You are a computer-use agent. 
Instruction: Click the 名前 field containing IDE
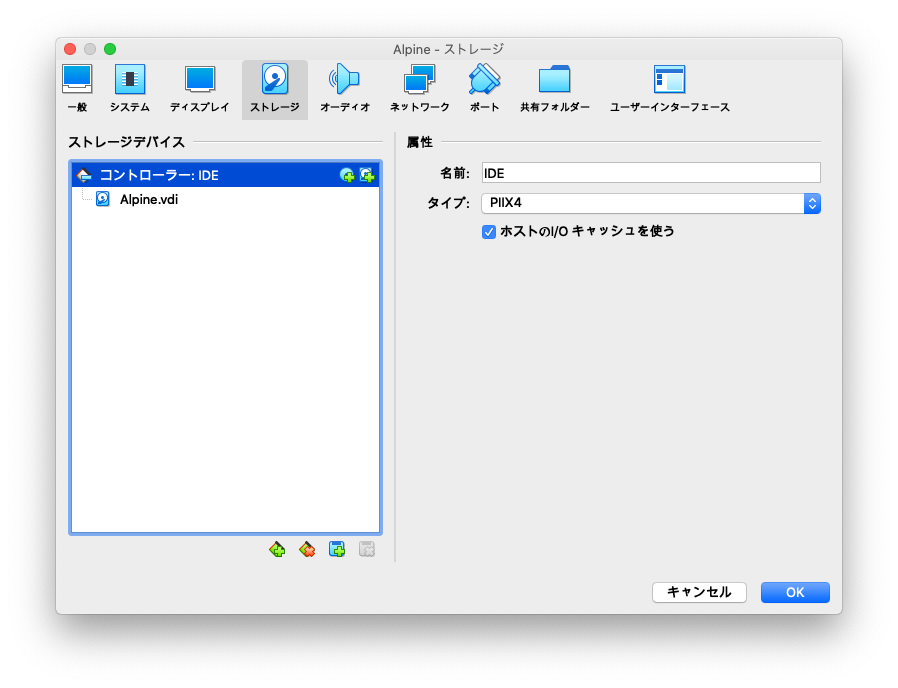tap(651, 173)
